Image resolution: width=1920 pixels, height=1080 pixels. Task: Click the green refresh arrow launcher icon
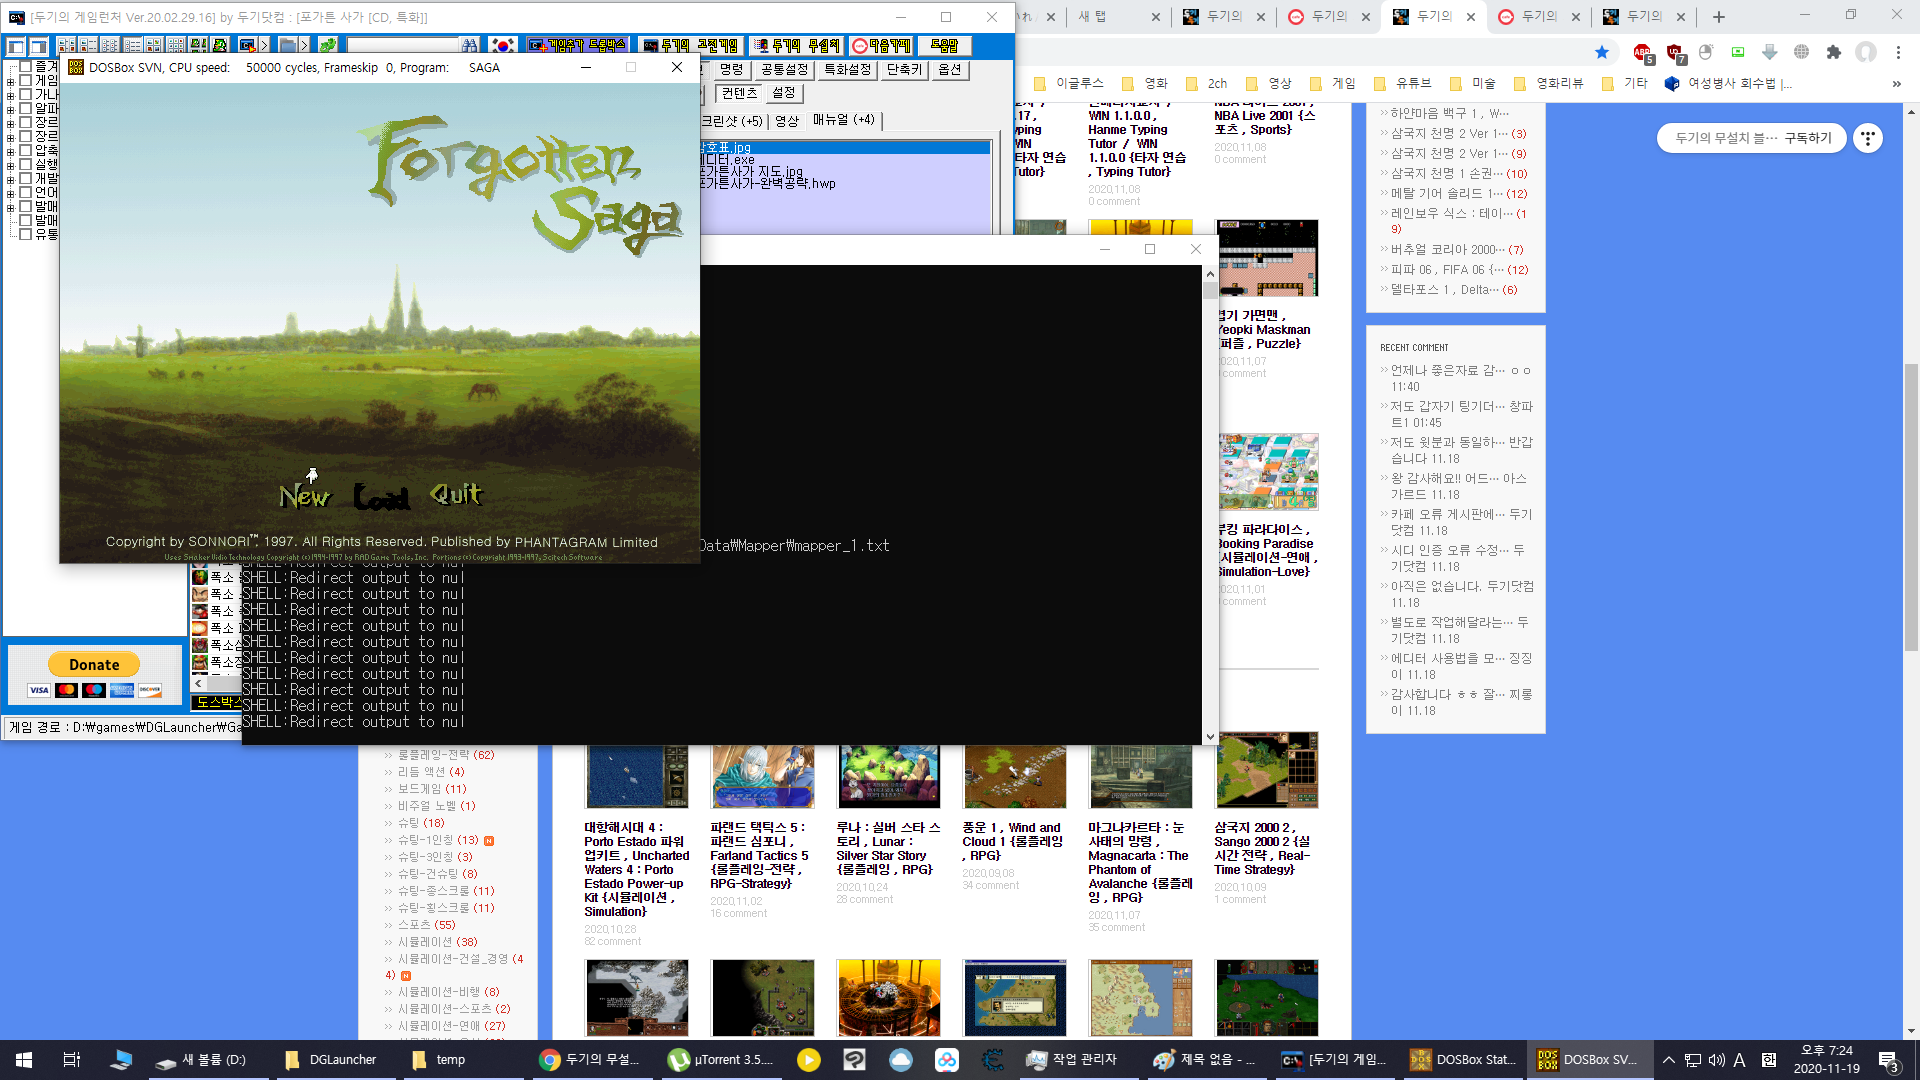click(328, 45)
